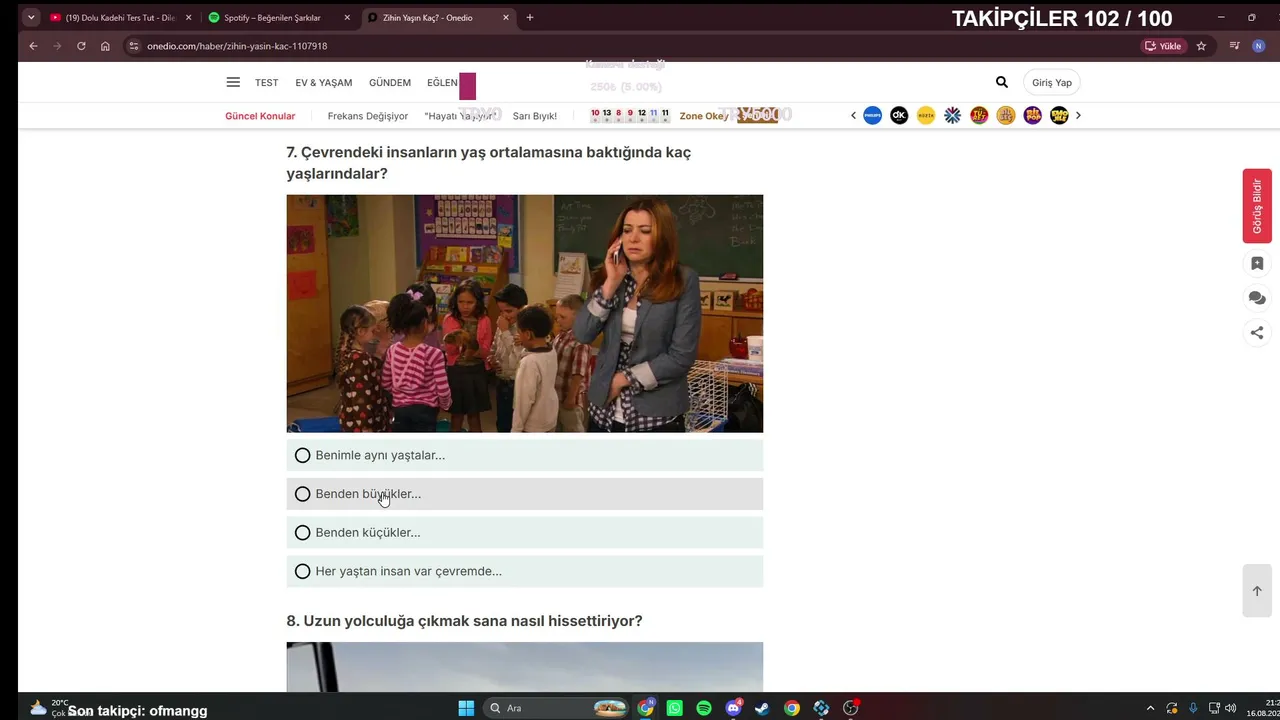Open the Sarı Bıyık! topic link

click(535, 116)
